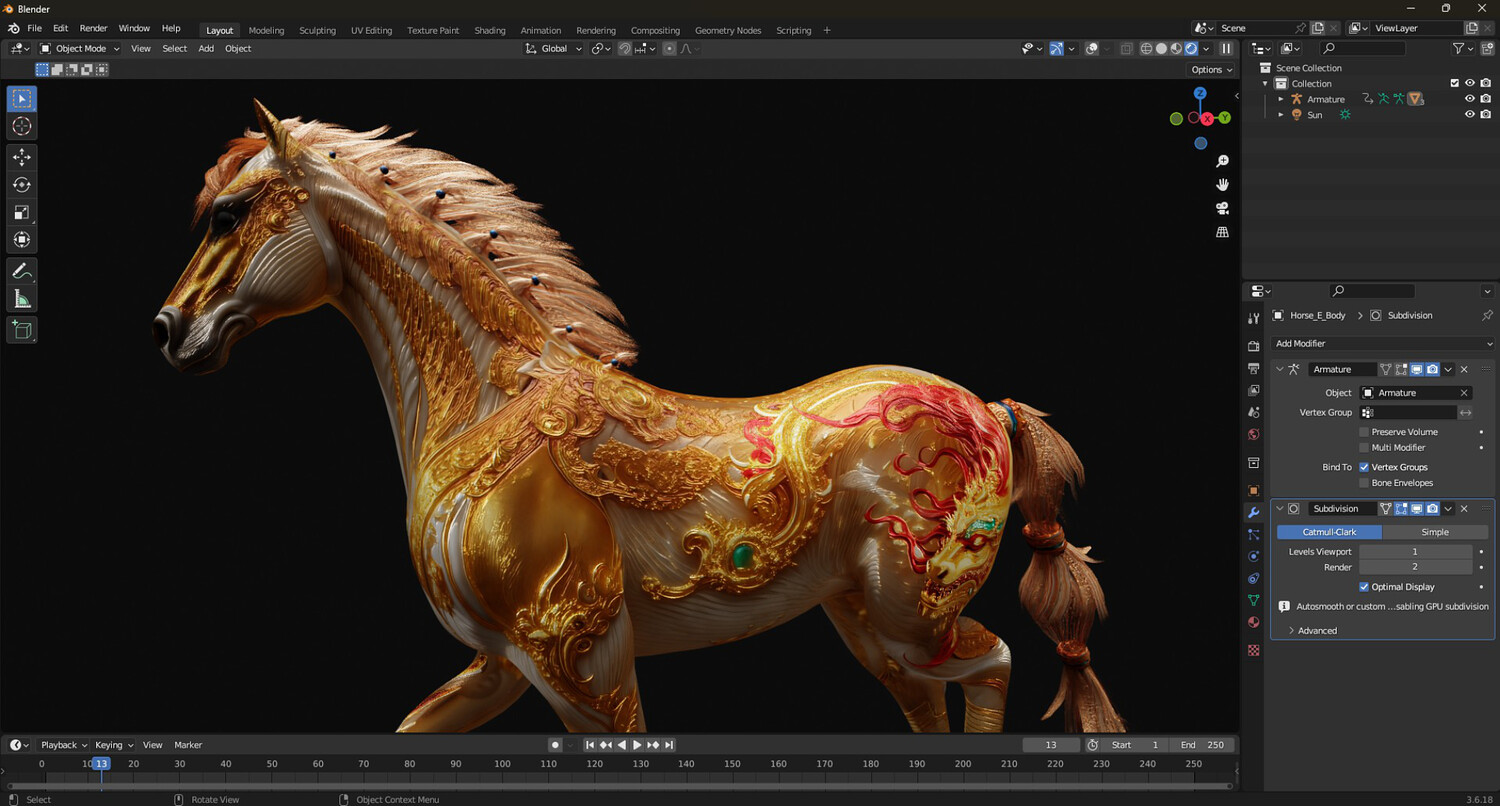Image resolution: width=1500 pixels, height=806 pixels.
Task: Open the Tool settings properties tab
Action: 1254,318
